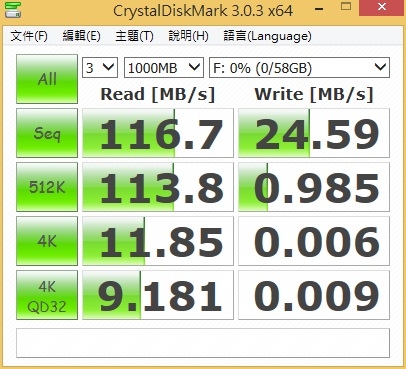Select the 512K write result 0.985

pyautogui.click(x=314, y=187)
